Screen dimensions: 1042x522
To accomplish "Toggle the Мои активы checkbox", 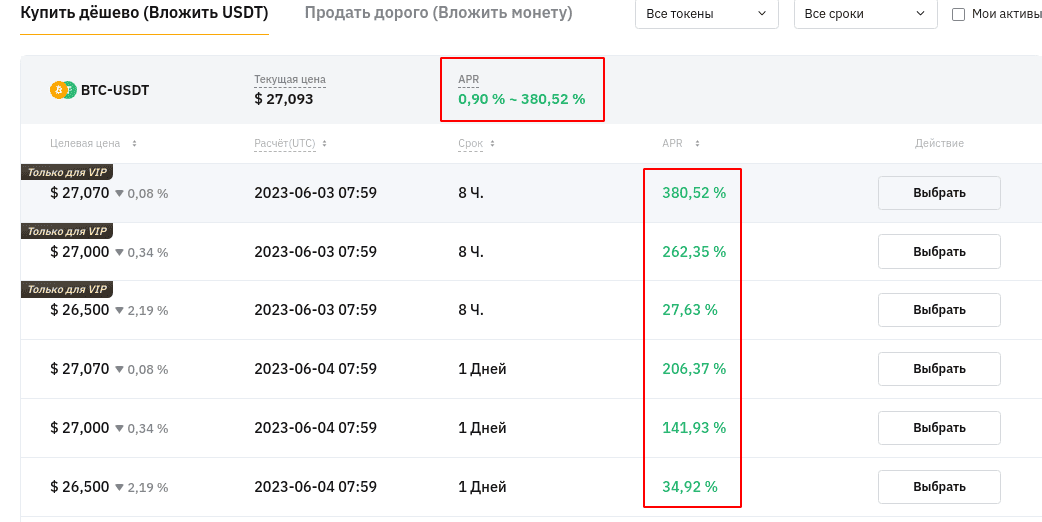I will pyautogui.click(x=958, y=15).
